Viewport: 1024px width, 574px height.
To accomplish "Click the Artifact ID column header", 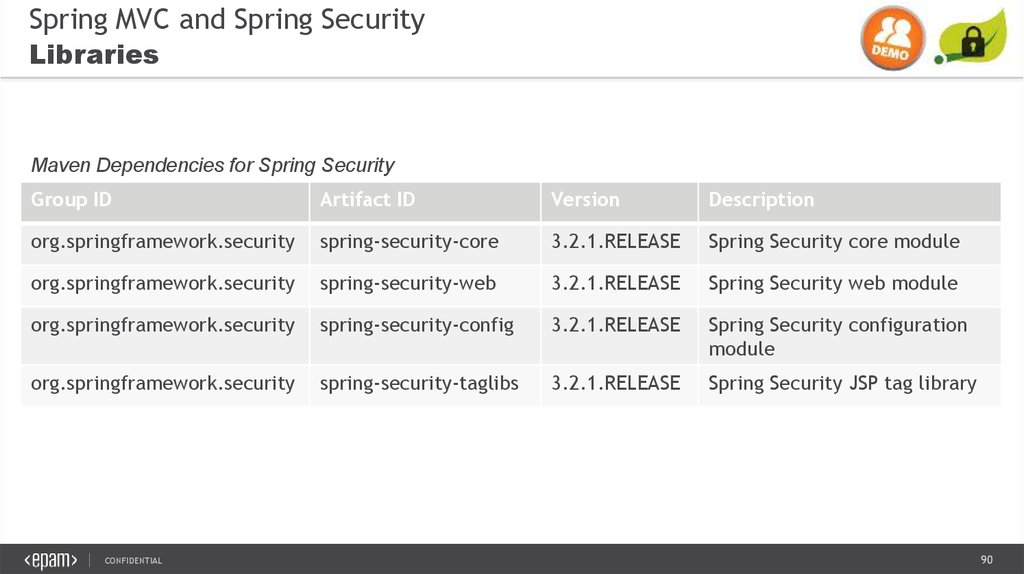I will 367,200.
